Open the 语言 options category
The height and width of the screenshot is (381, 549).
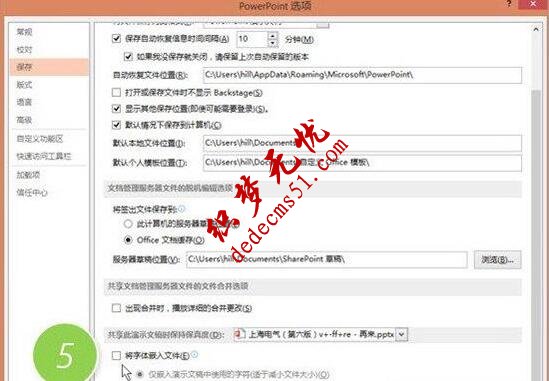coord(24,102)
